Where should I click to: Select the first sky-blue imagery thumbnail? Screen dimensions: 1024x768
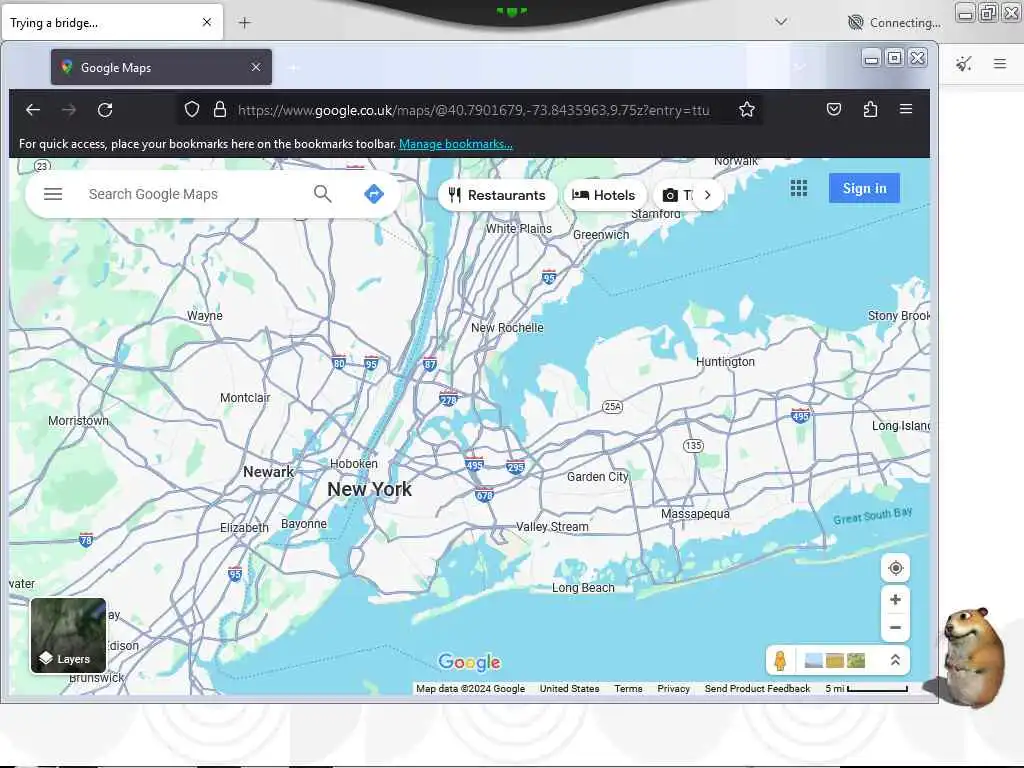click(814, 660)
